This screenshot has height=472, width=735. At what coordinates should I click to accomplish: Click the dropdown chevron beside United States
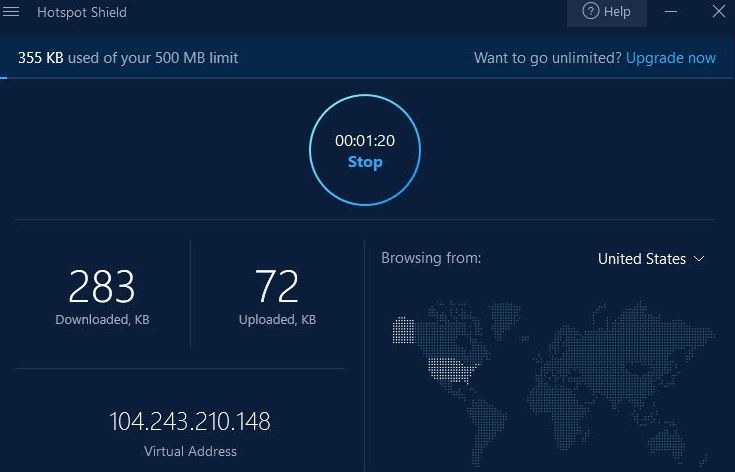click(699, 259)
